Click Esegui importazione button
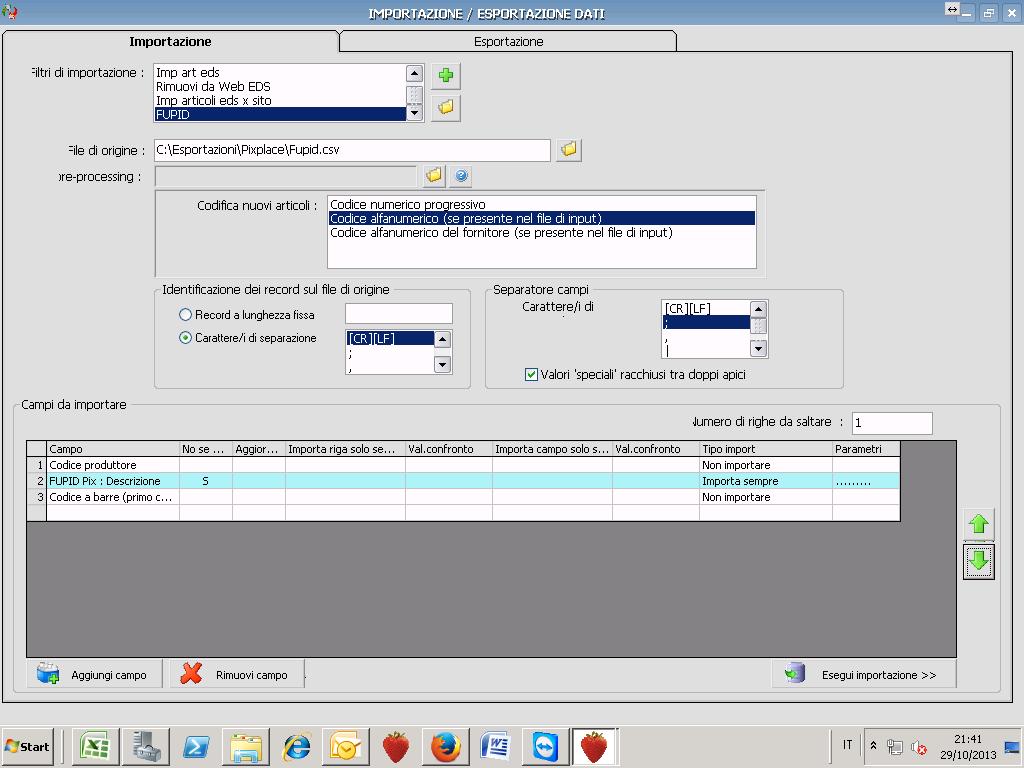The width and height of the screenshot is (1024, 768). coord(863,674)
